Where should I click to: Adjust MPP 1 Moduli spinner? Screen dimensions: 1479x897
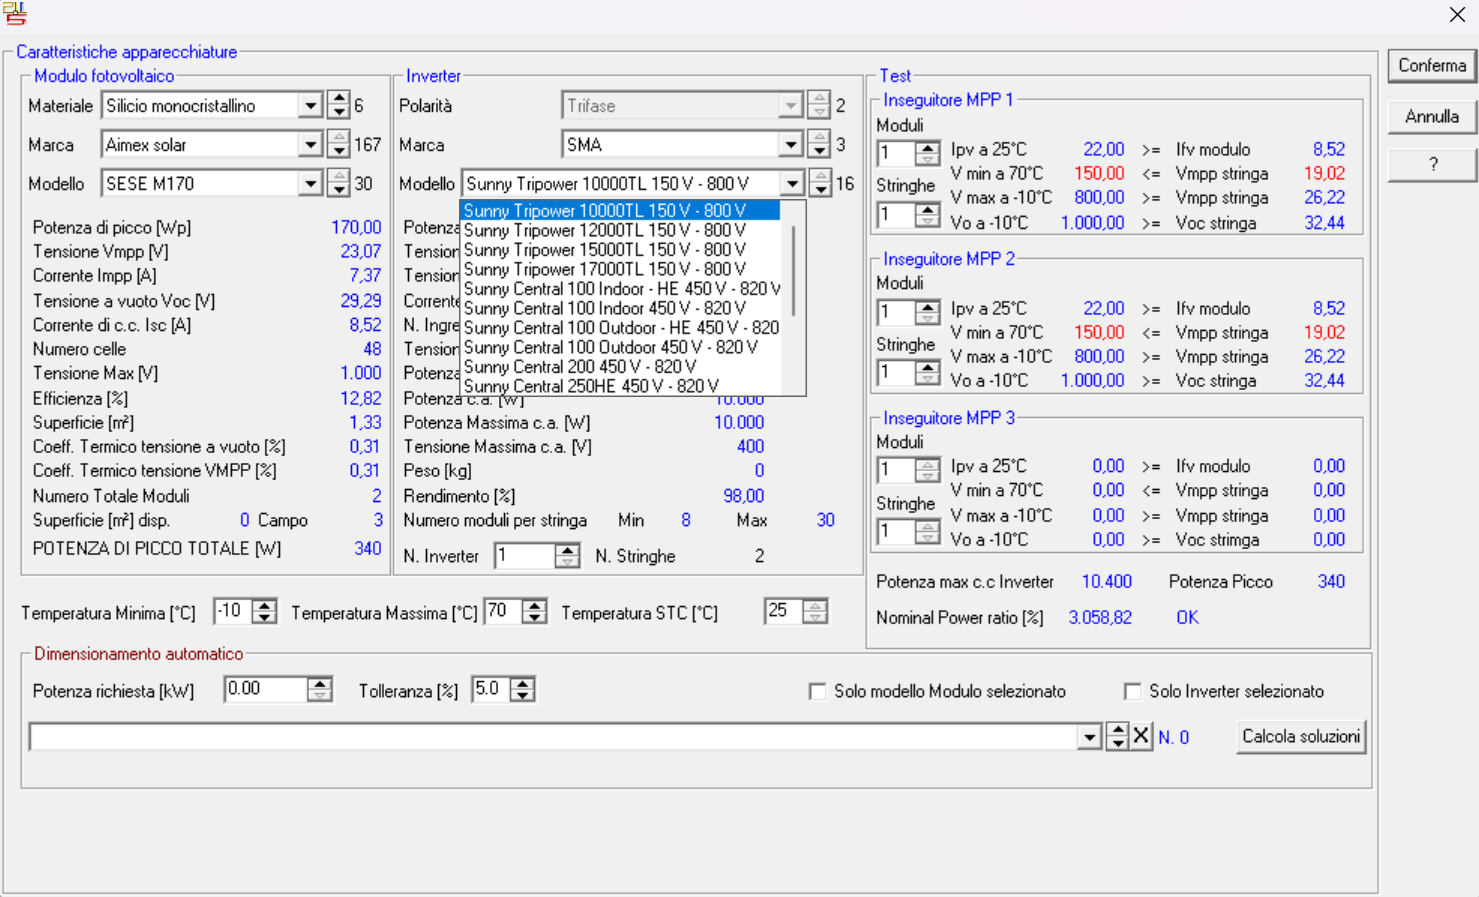pos(928,154)
